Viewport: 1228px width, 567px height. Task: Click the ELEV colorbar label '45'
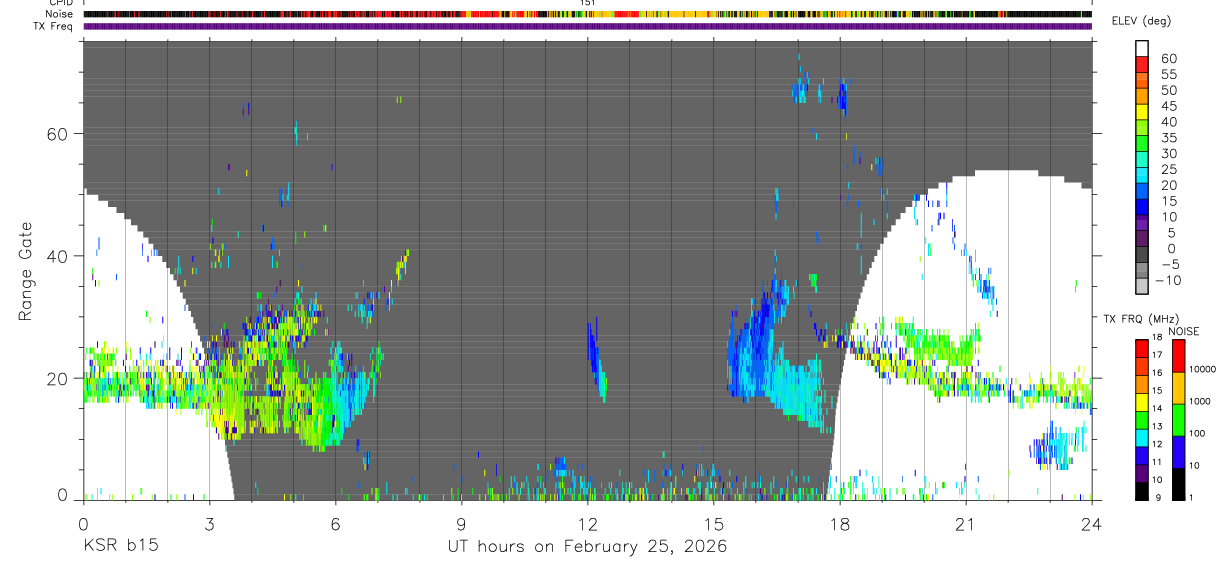(1167, 106)
